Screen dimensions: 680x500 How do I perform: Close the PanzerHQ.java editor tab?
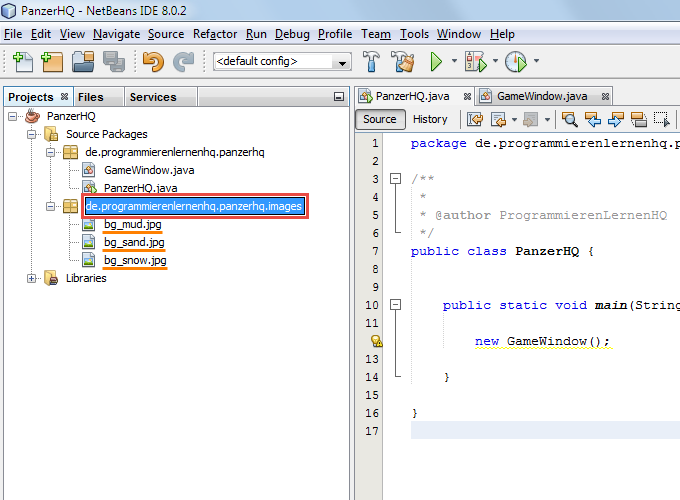(x=467, y=96)
